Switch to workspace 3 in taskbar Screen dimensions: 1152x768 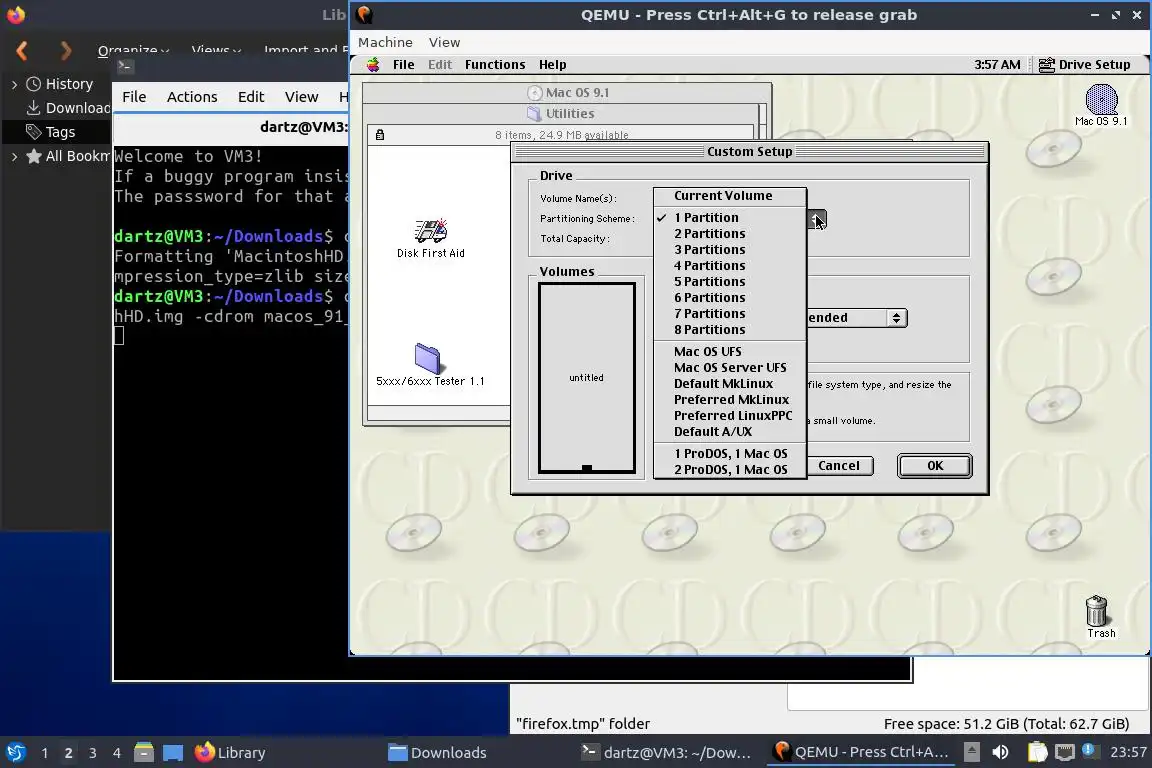point(93,753)
